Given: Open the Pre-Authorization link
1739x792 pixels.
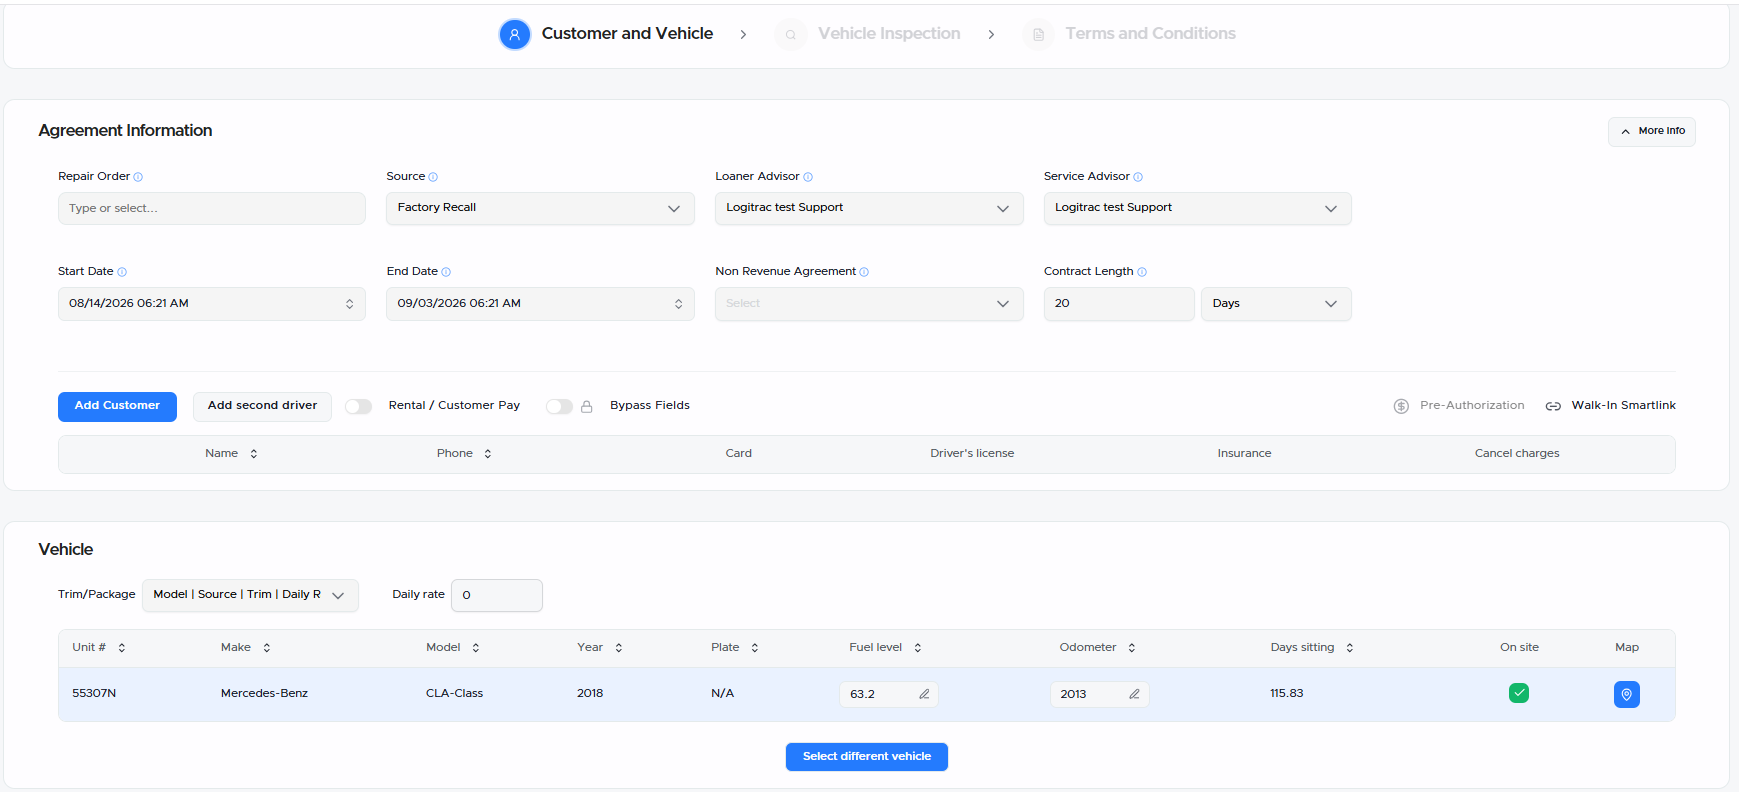Looking at the screenshot, I should point(1472,406).
